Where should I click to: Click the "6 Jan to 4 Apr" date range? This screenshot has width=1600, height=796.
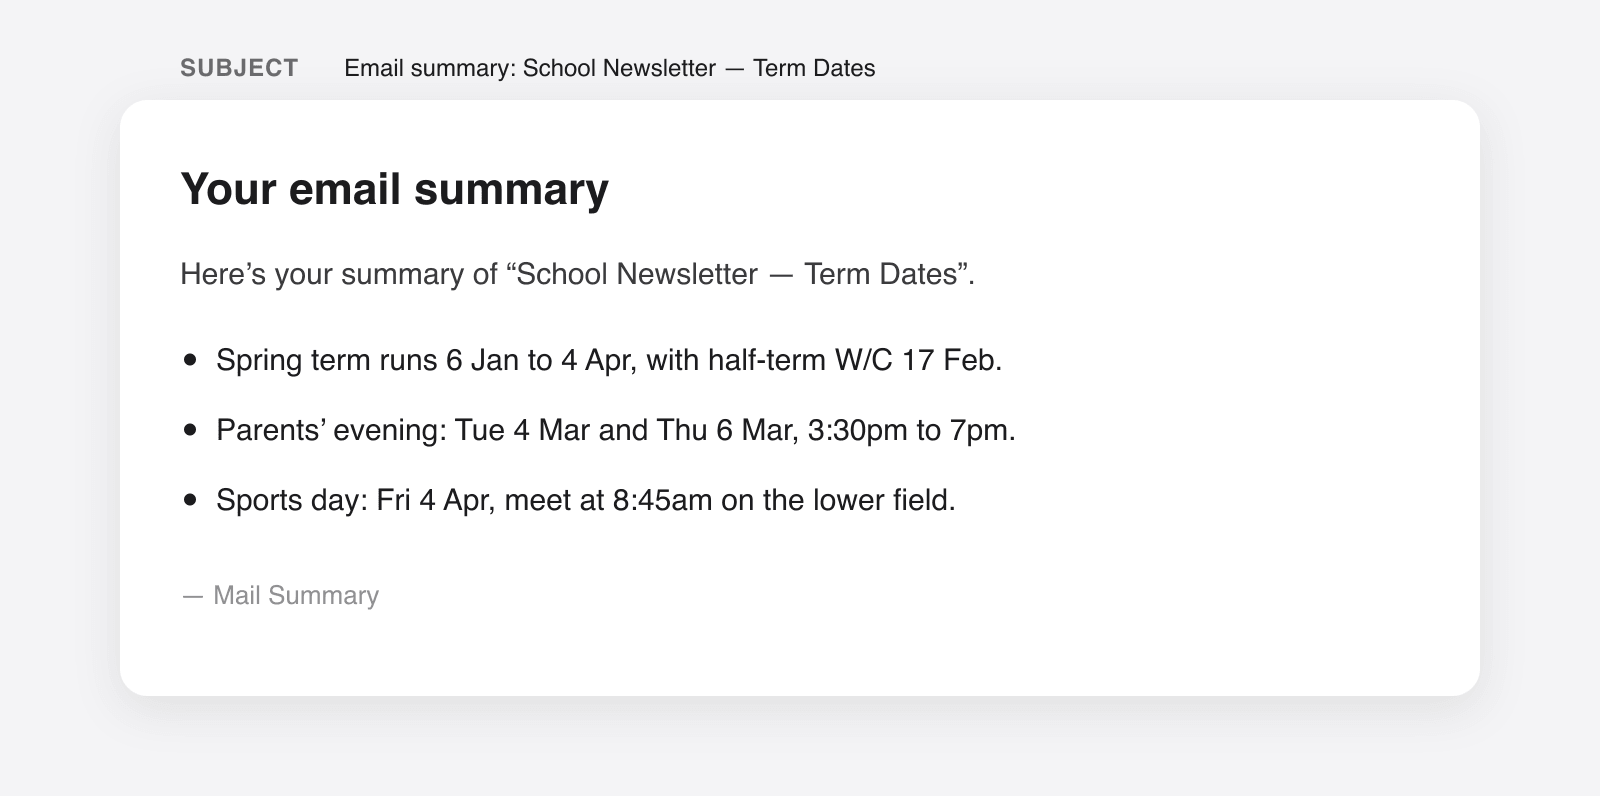pos(540,360)
